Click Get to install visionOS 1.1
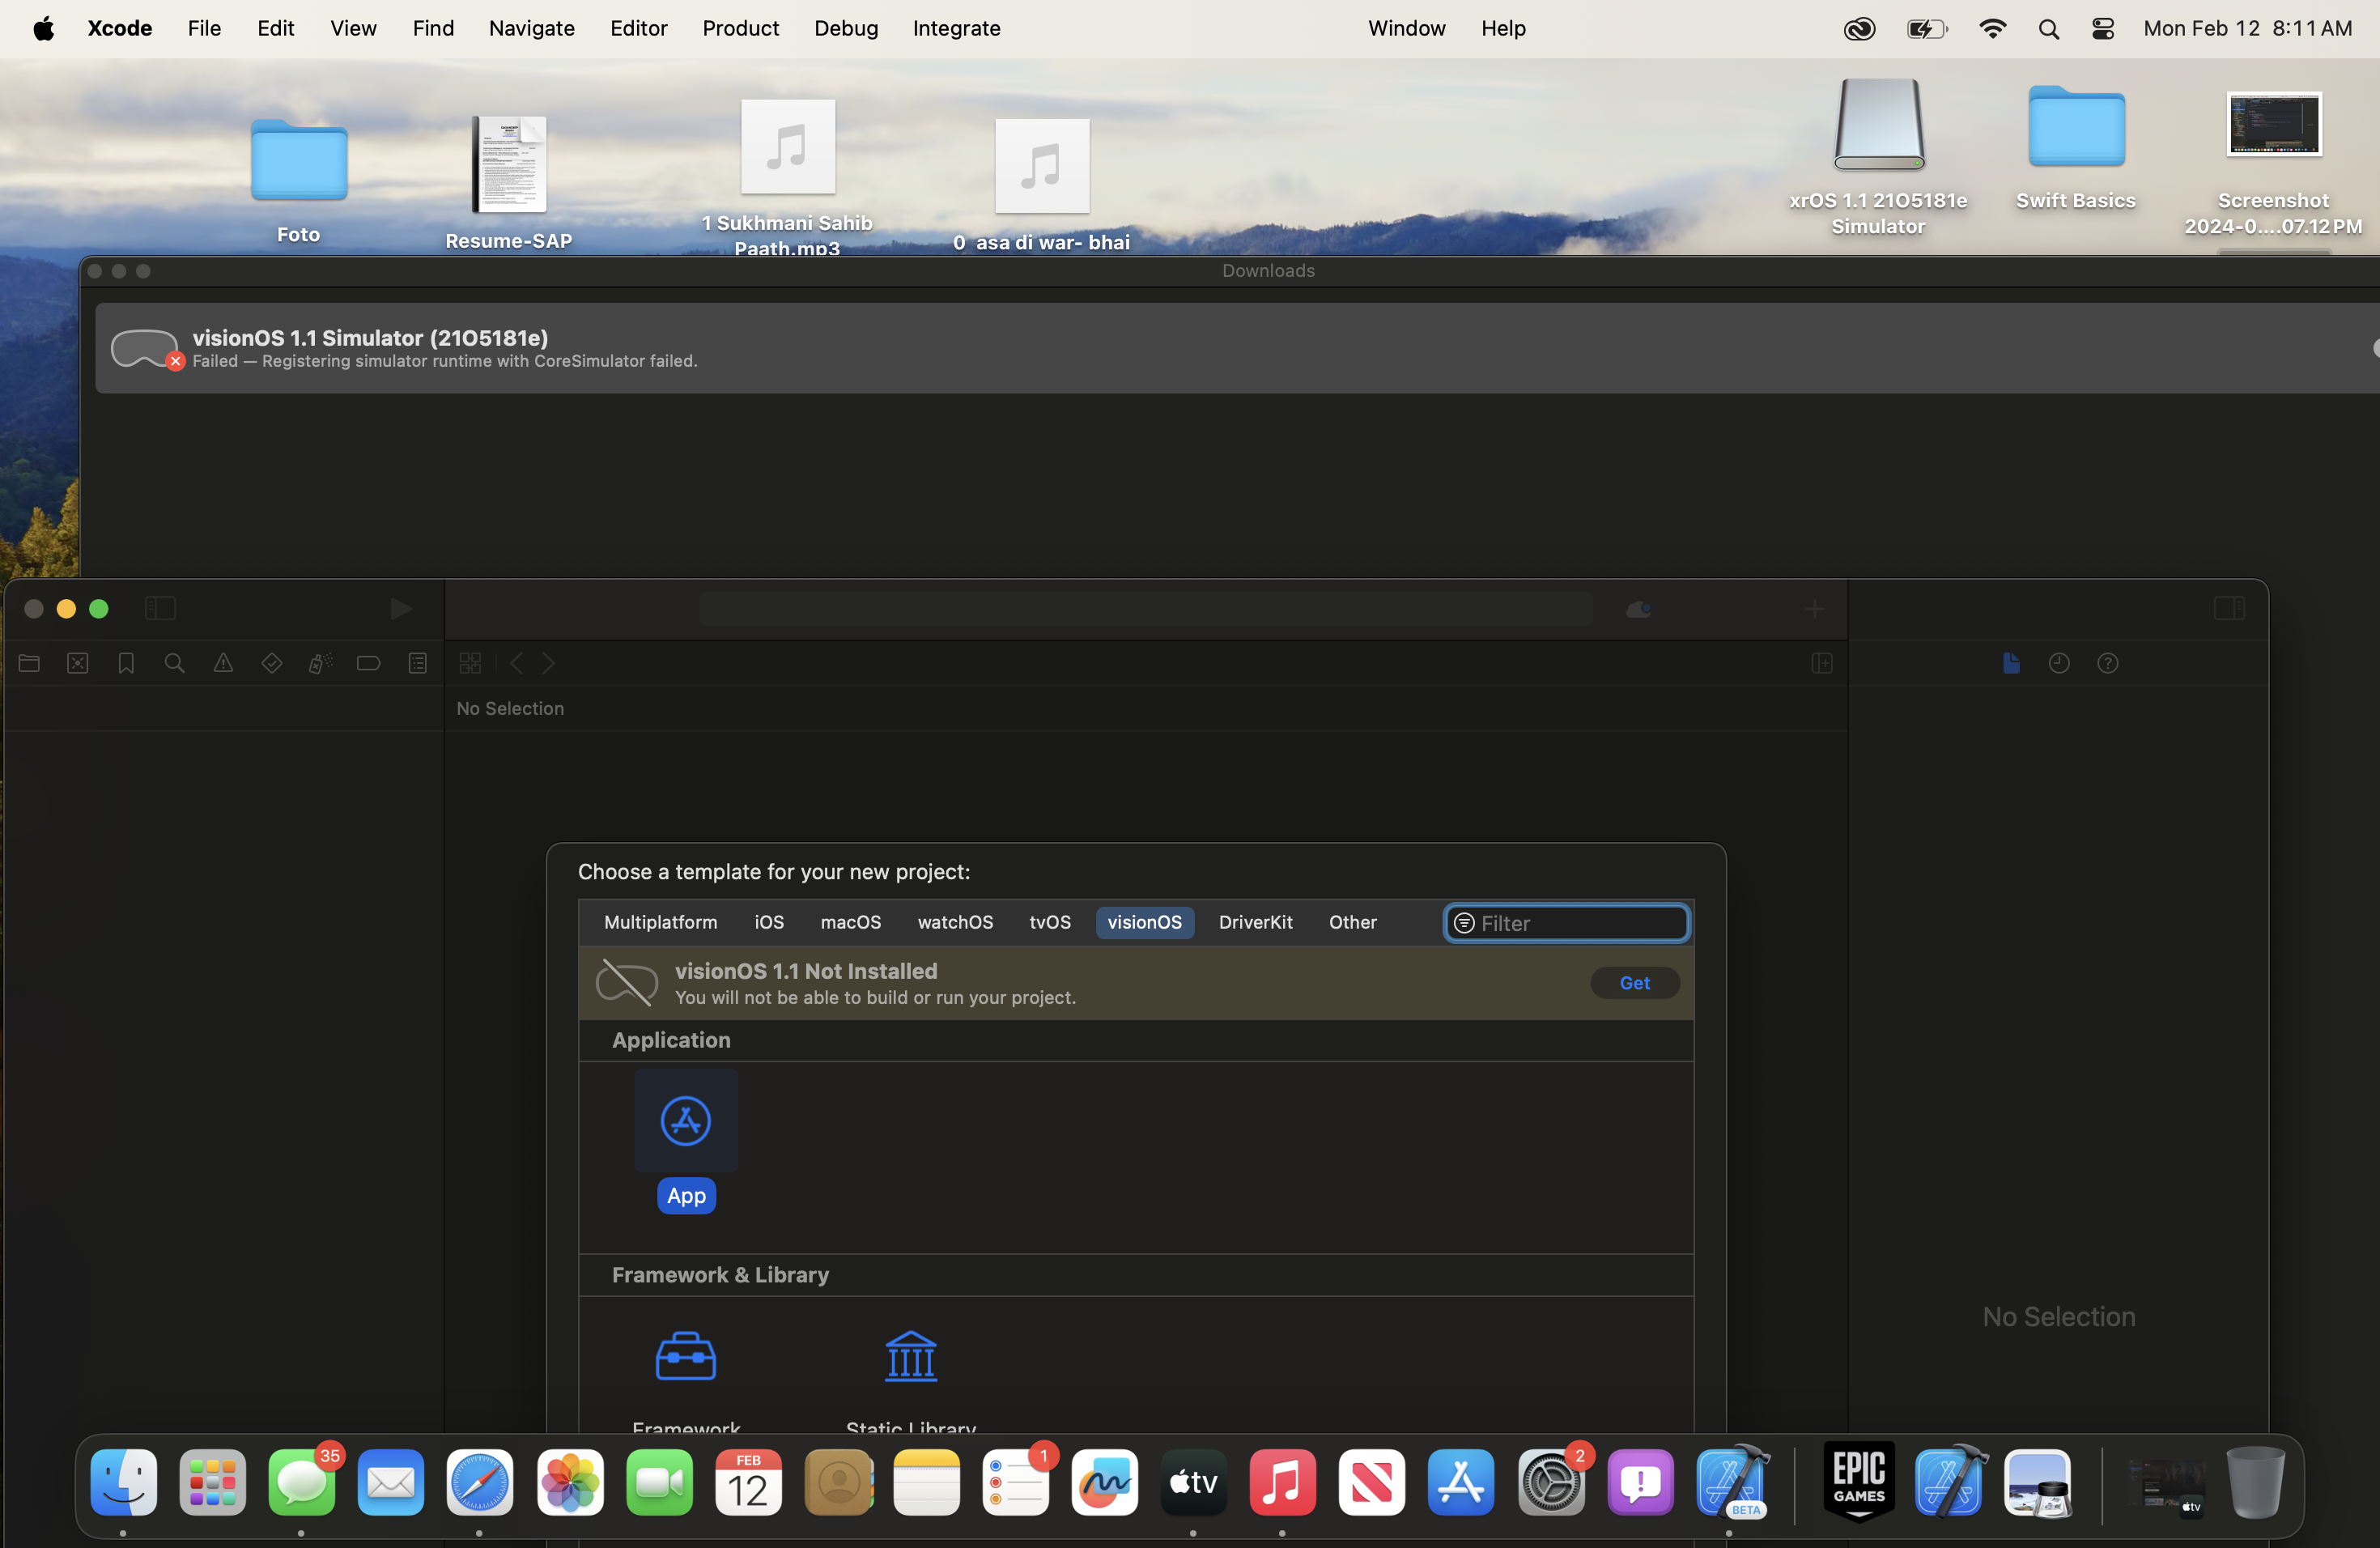The width and height of the screenshot is (2380, 1548). 1634,983
